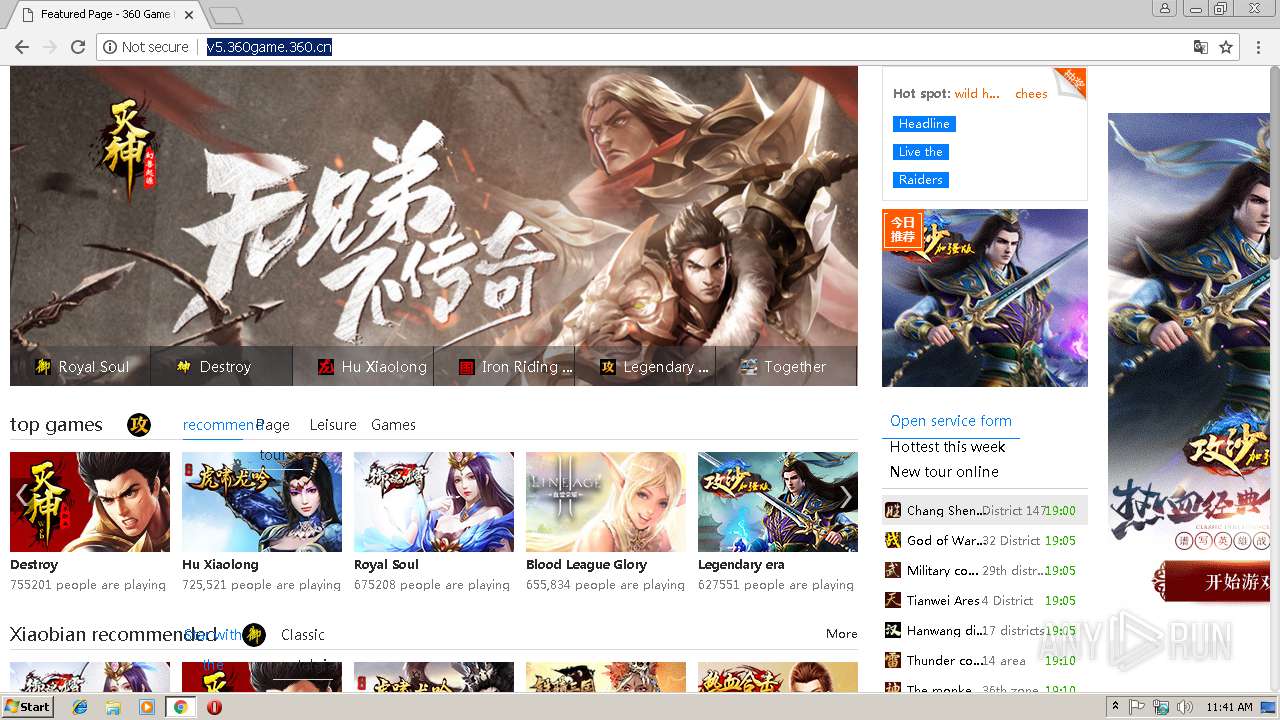Screen dimensions: 1280x720
Task: Select the Games tab in top games
Action: (x=393, y=425)
